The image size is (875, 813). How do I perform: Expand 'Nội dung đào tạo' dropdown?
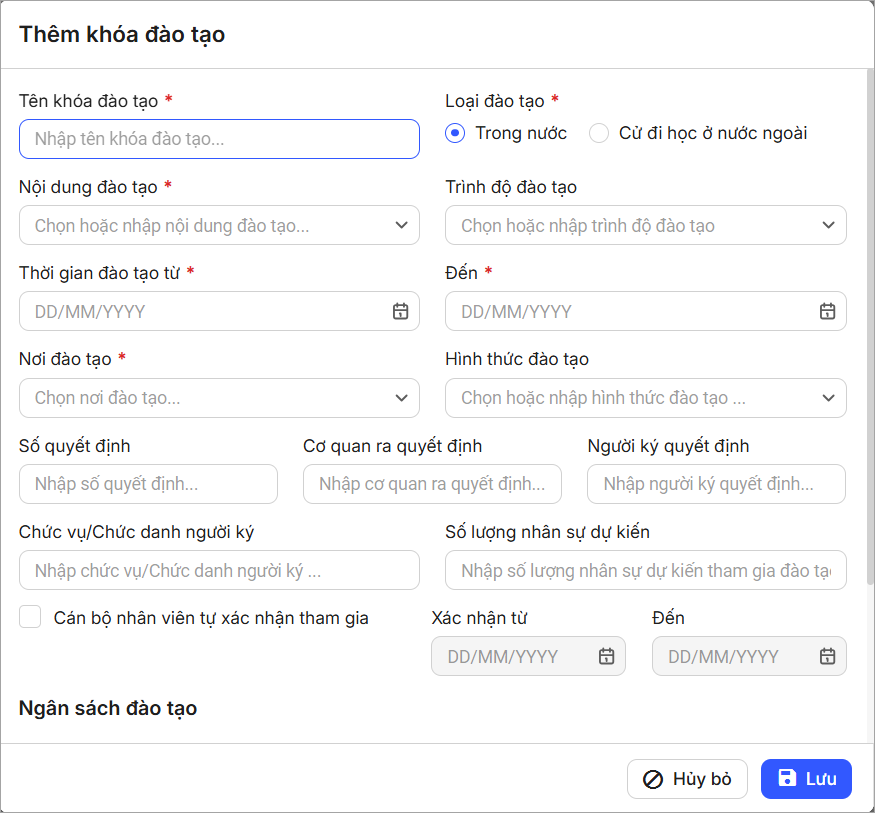point(400,226)
